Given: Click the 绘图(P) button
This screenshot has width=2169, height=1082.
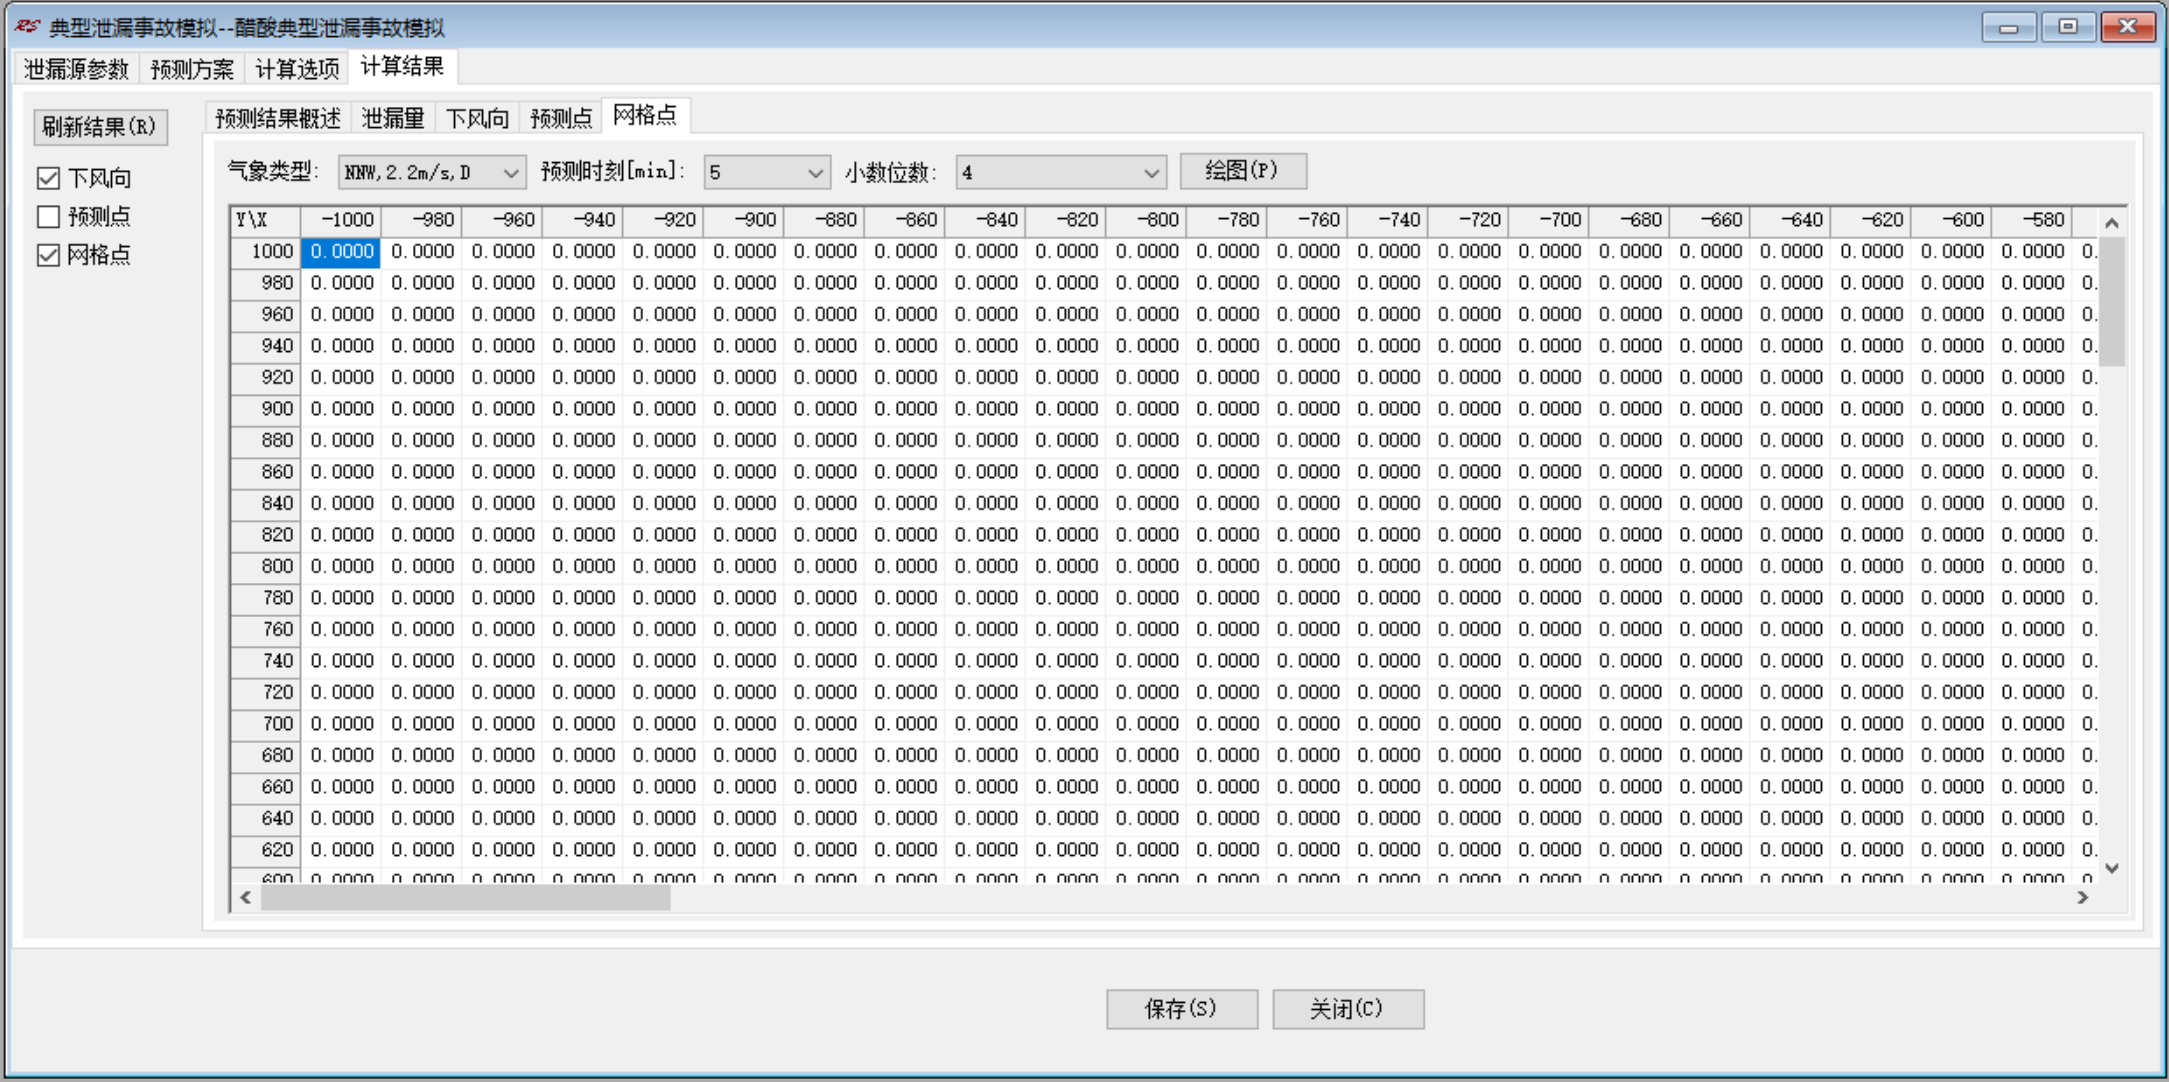Looking at the screenshot, I should point(1242,171).
